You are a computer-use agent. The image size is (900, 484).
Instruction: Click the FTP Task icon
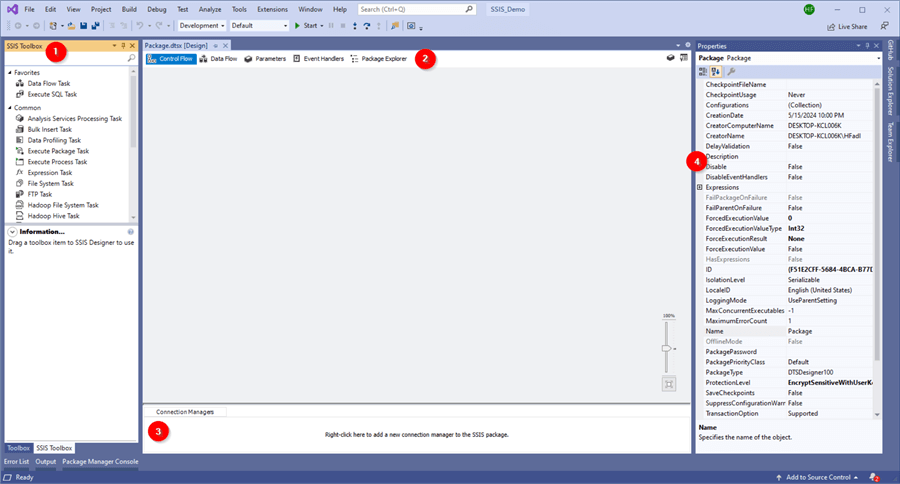coord(20,194)
